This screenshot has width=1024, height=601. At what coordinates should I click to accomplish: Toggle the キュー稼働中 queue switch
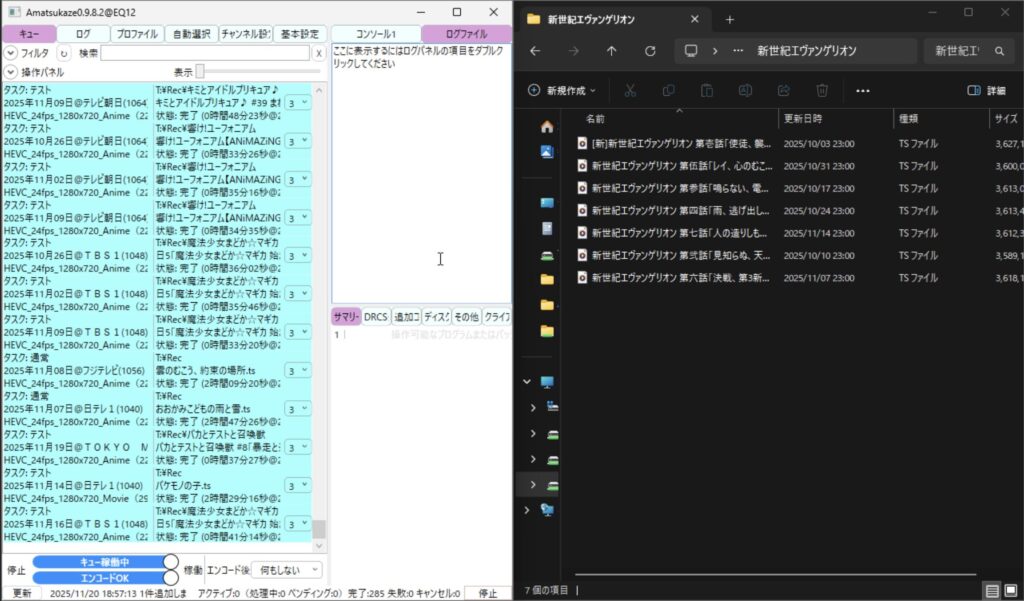[x=105, y=562]
